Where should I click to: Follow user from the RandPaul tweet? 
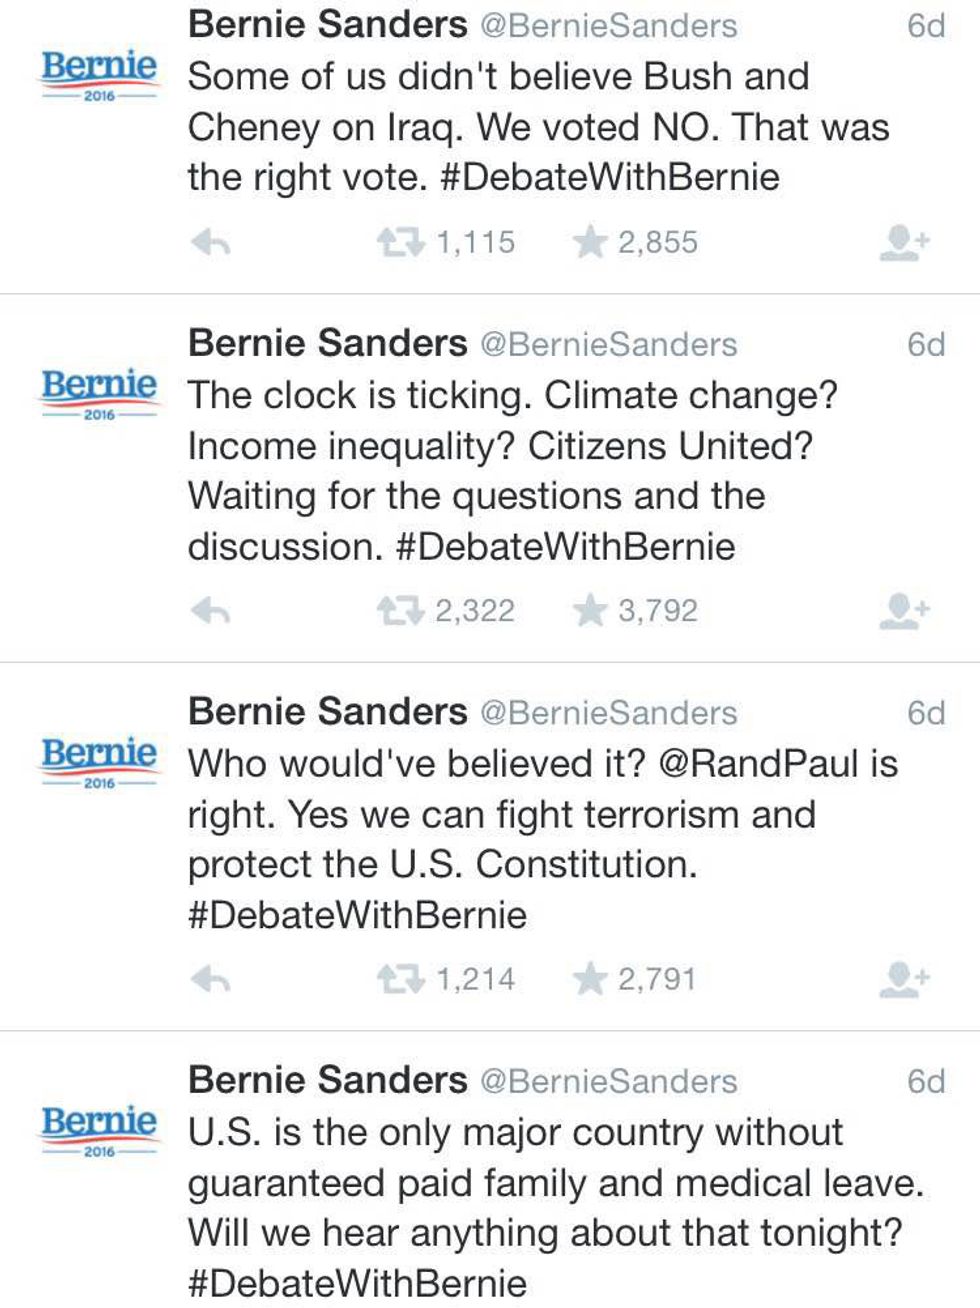[x=904, y=980]
